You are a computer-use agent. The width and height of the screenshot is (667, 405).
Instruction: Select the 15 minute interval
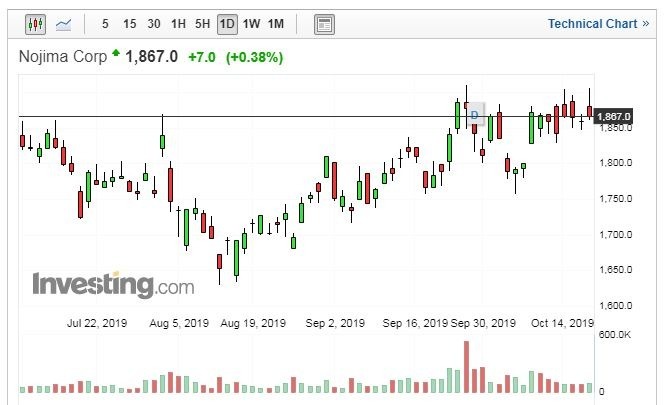(x=130, y=24)
